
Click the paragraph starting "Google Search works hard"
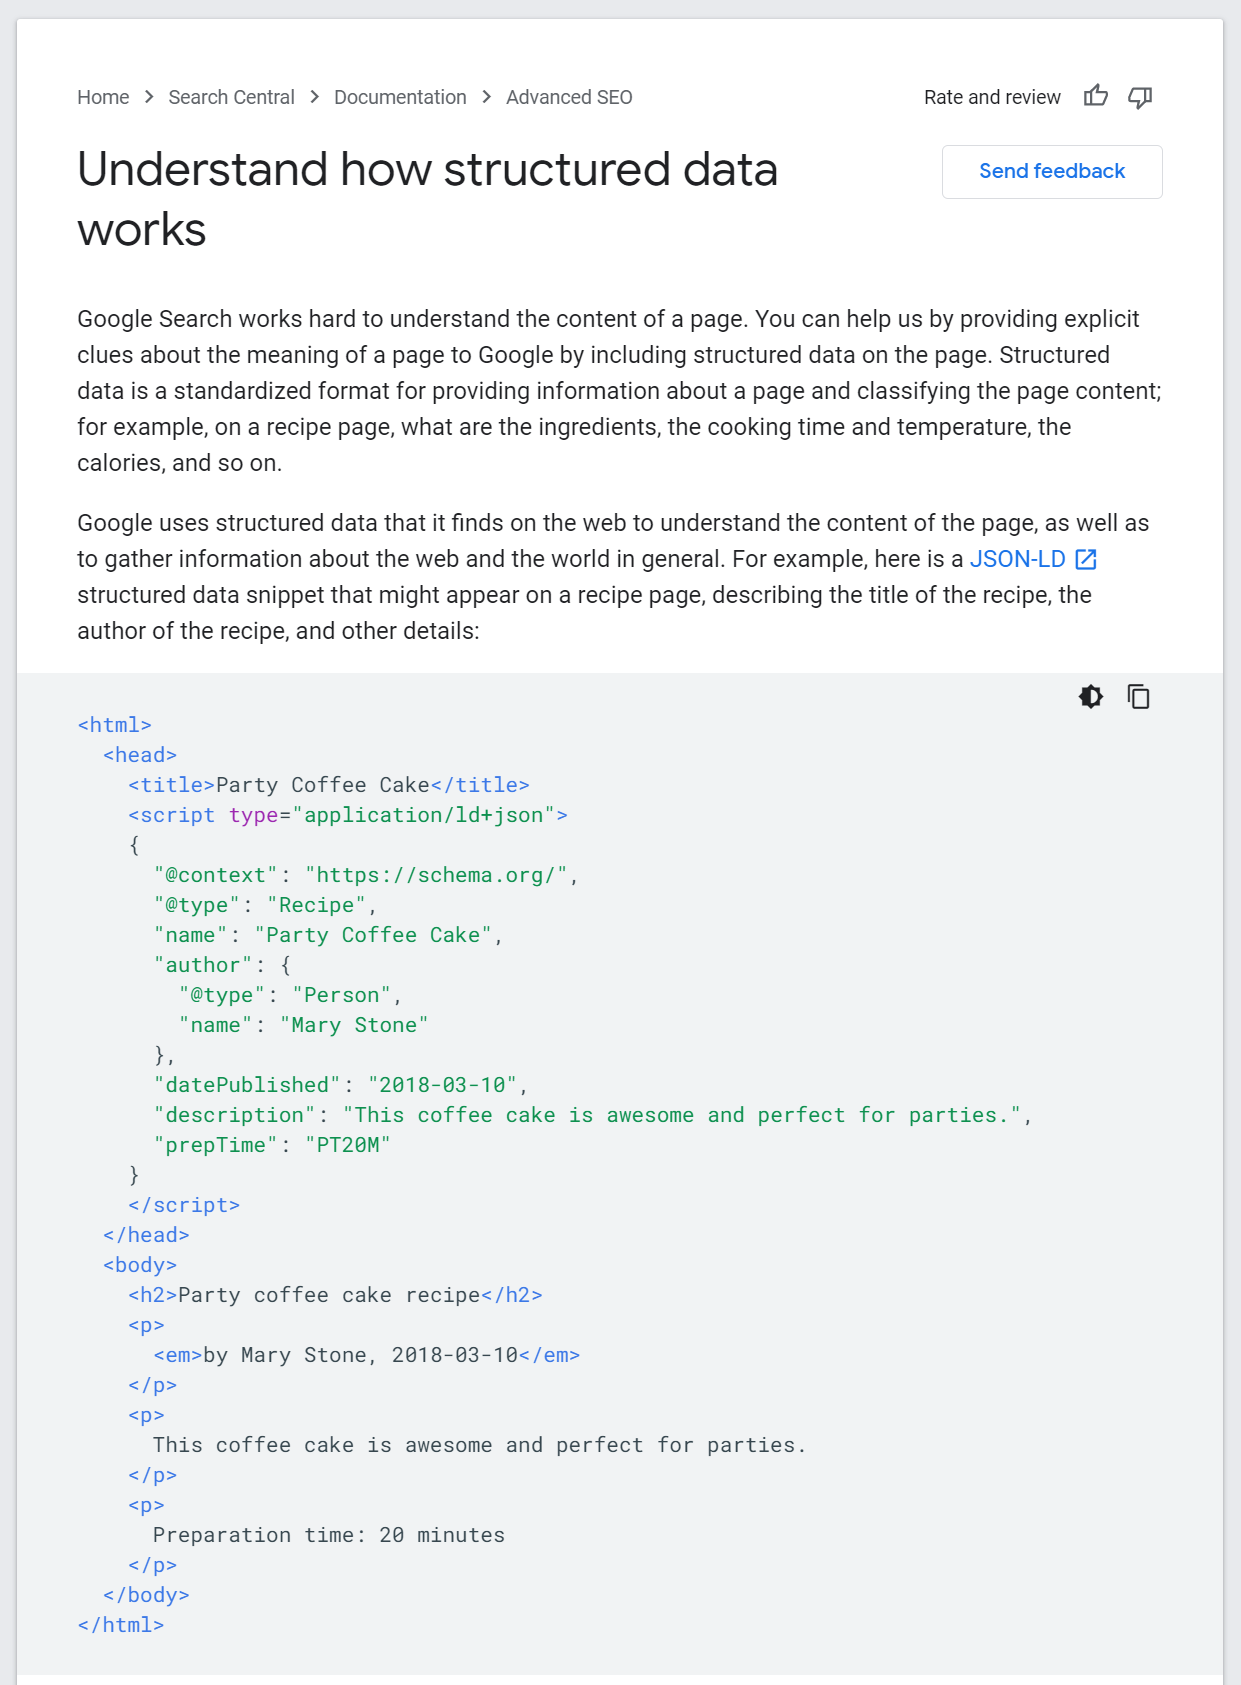pos(619,391)
